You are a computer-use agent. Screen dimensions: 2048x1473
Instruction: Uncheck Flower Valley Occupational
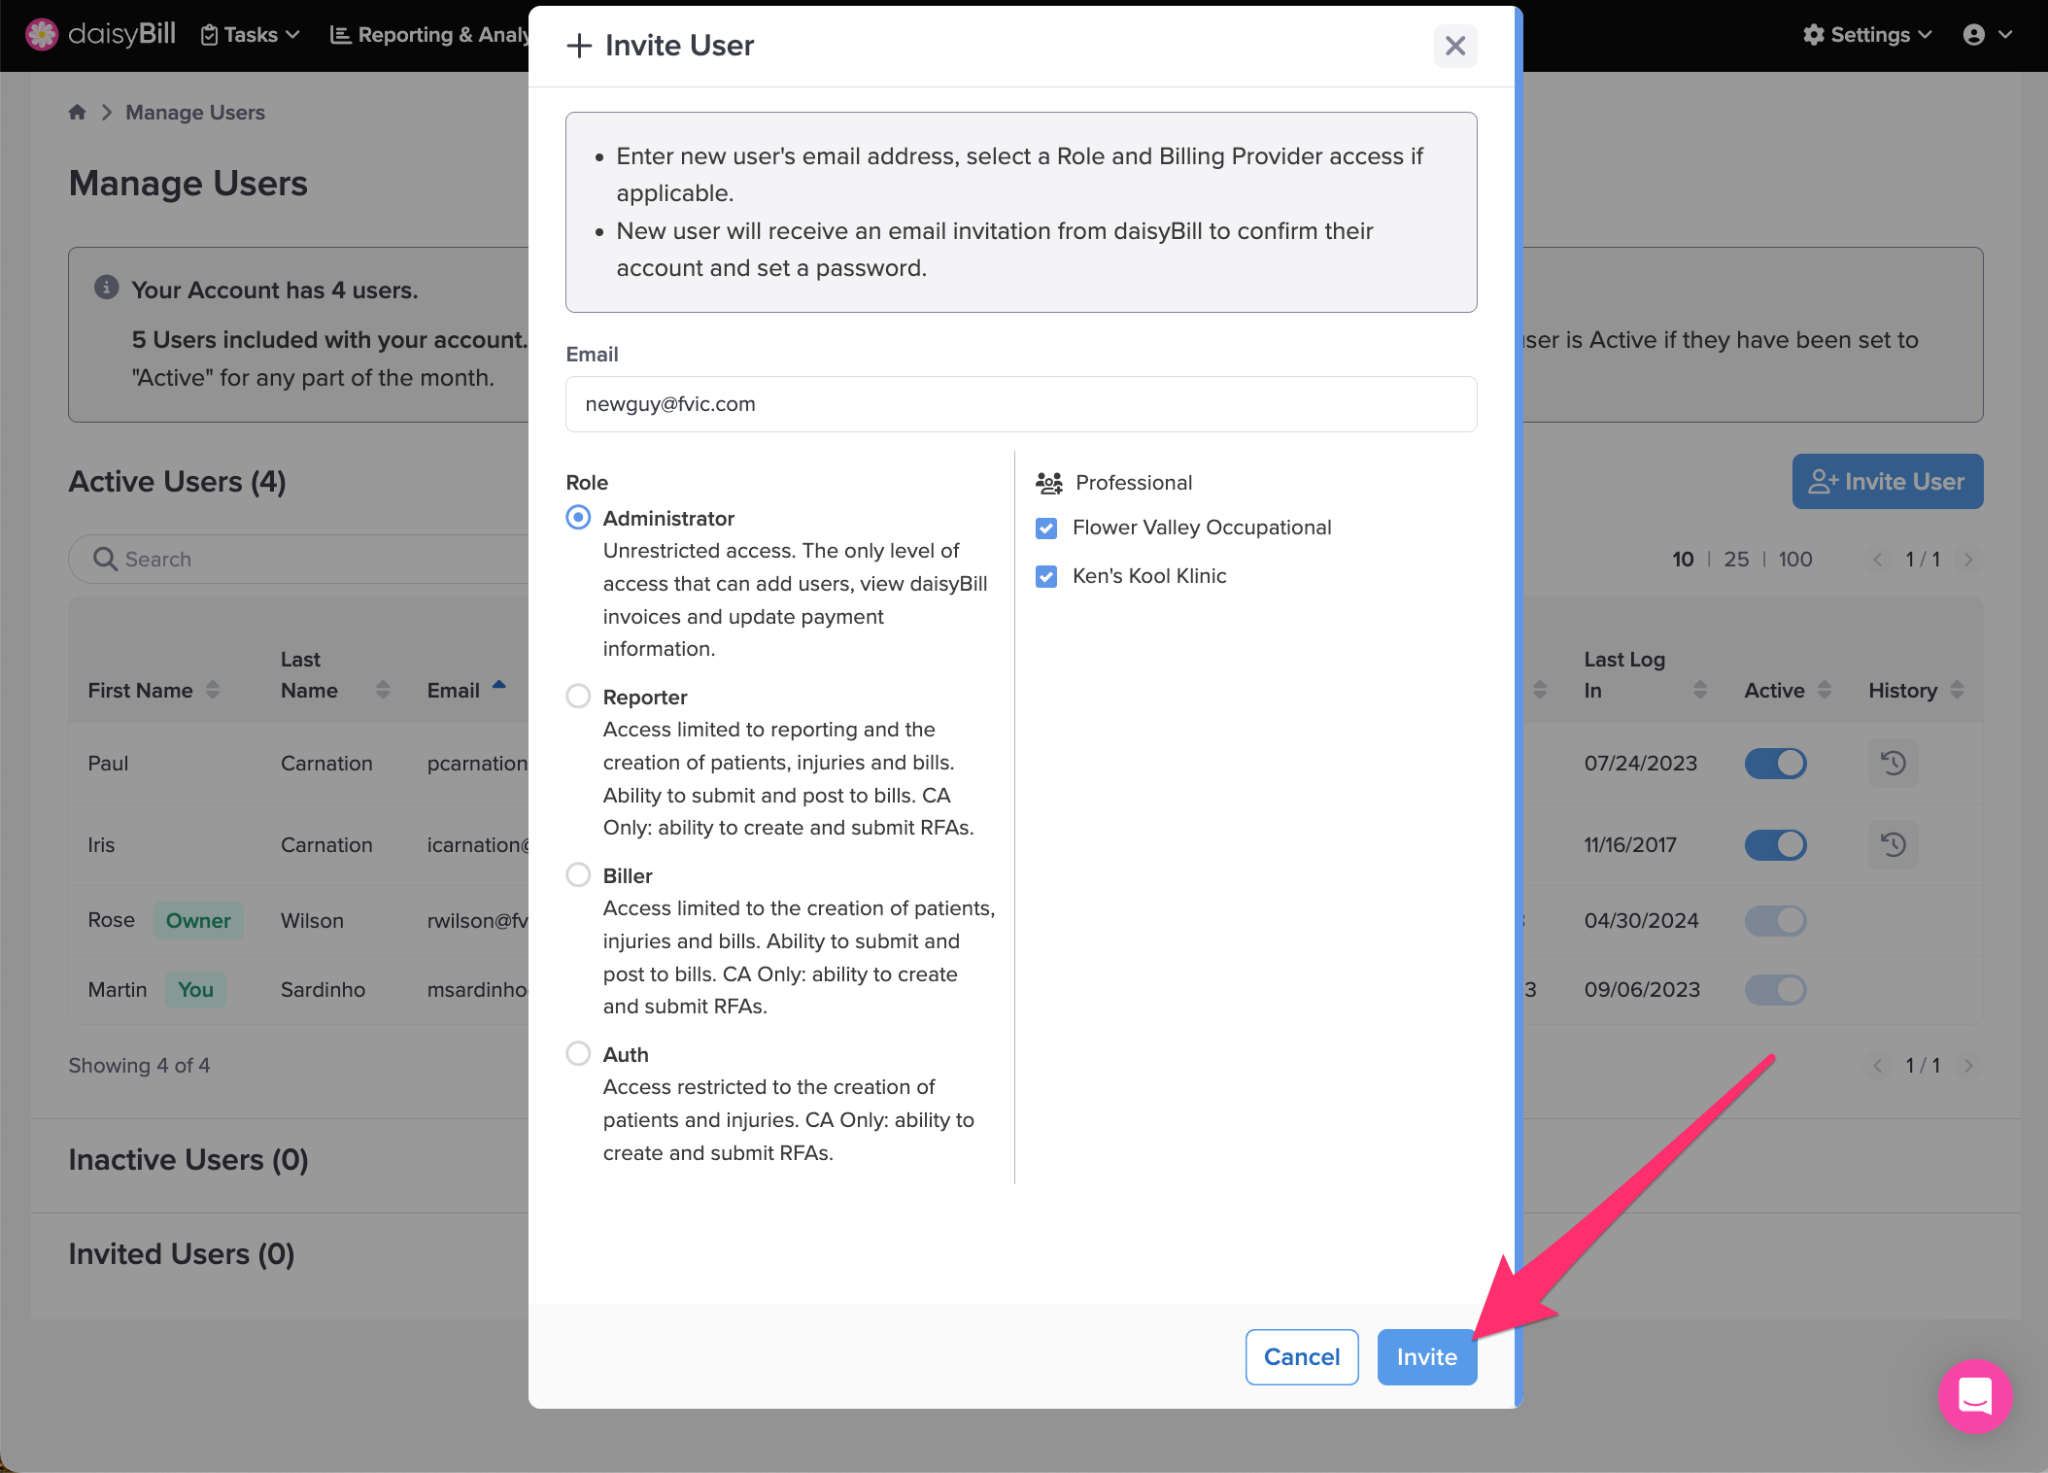click(x=1046, y=528)
